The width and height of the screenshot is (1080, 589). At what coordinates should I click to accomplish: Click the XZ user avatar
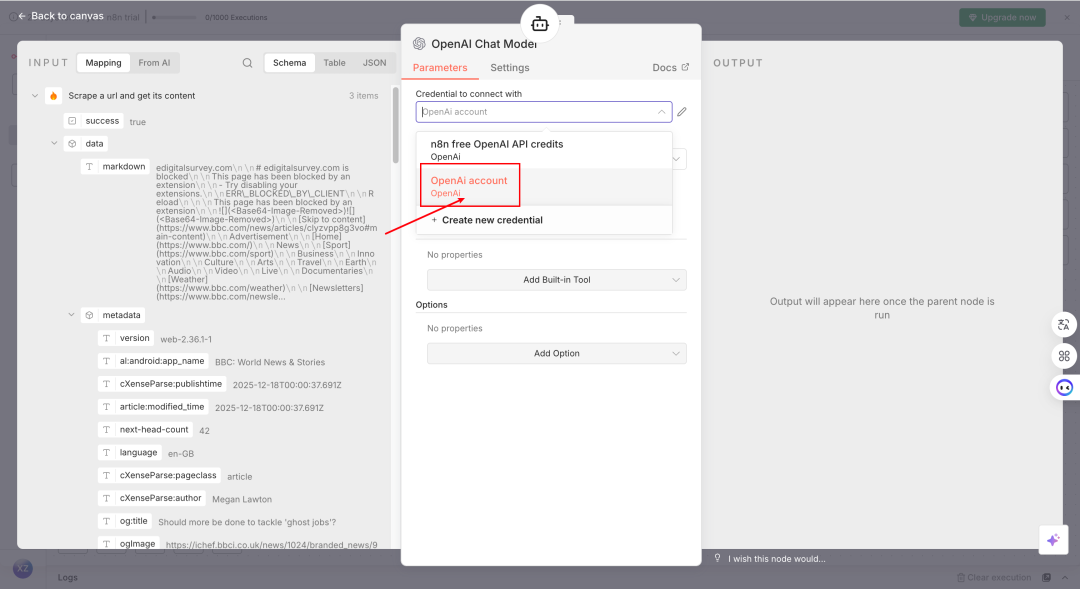click(x=23, y=568)
